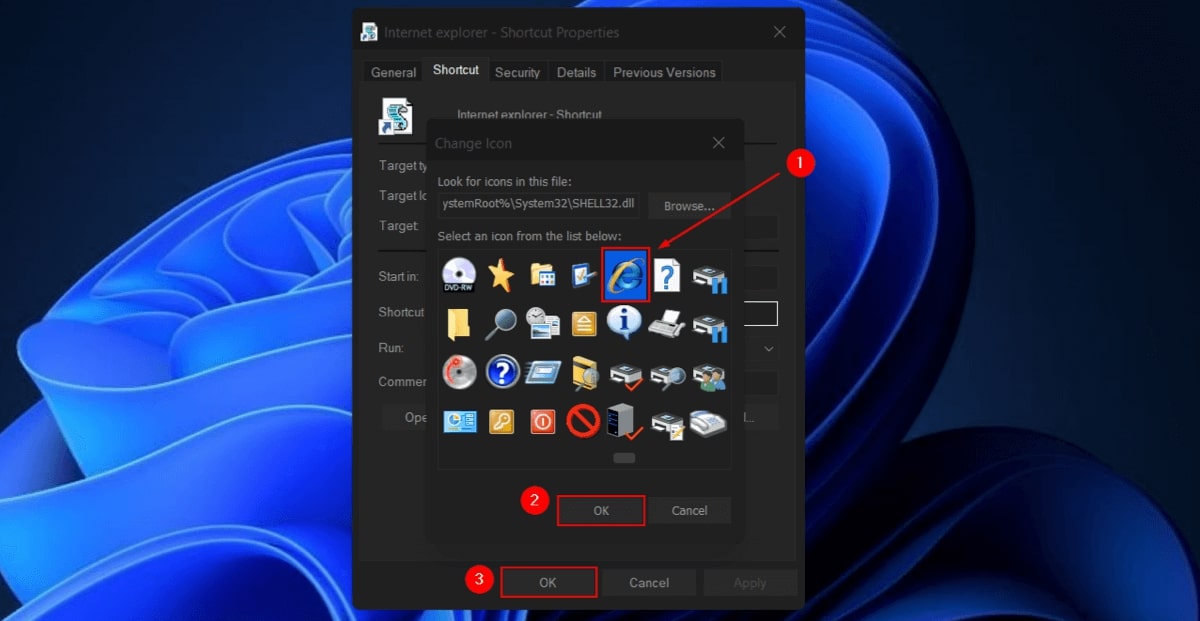This screenshot has height=621, width=1200.
Task: Pick the fax machine icon
Action: click(667, 323)
